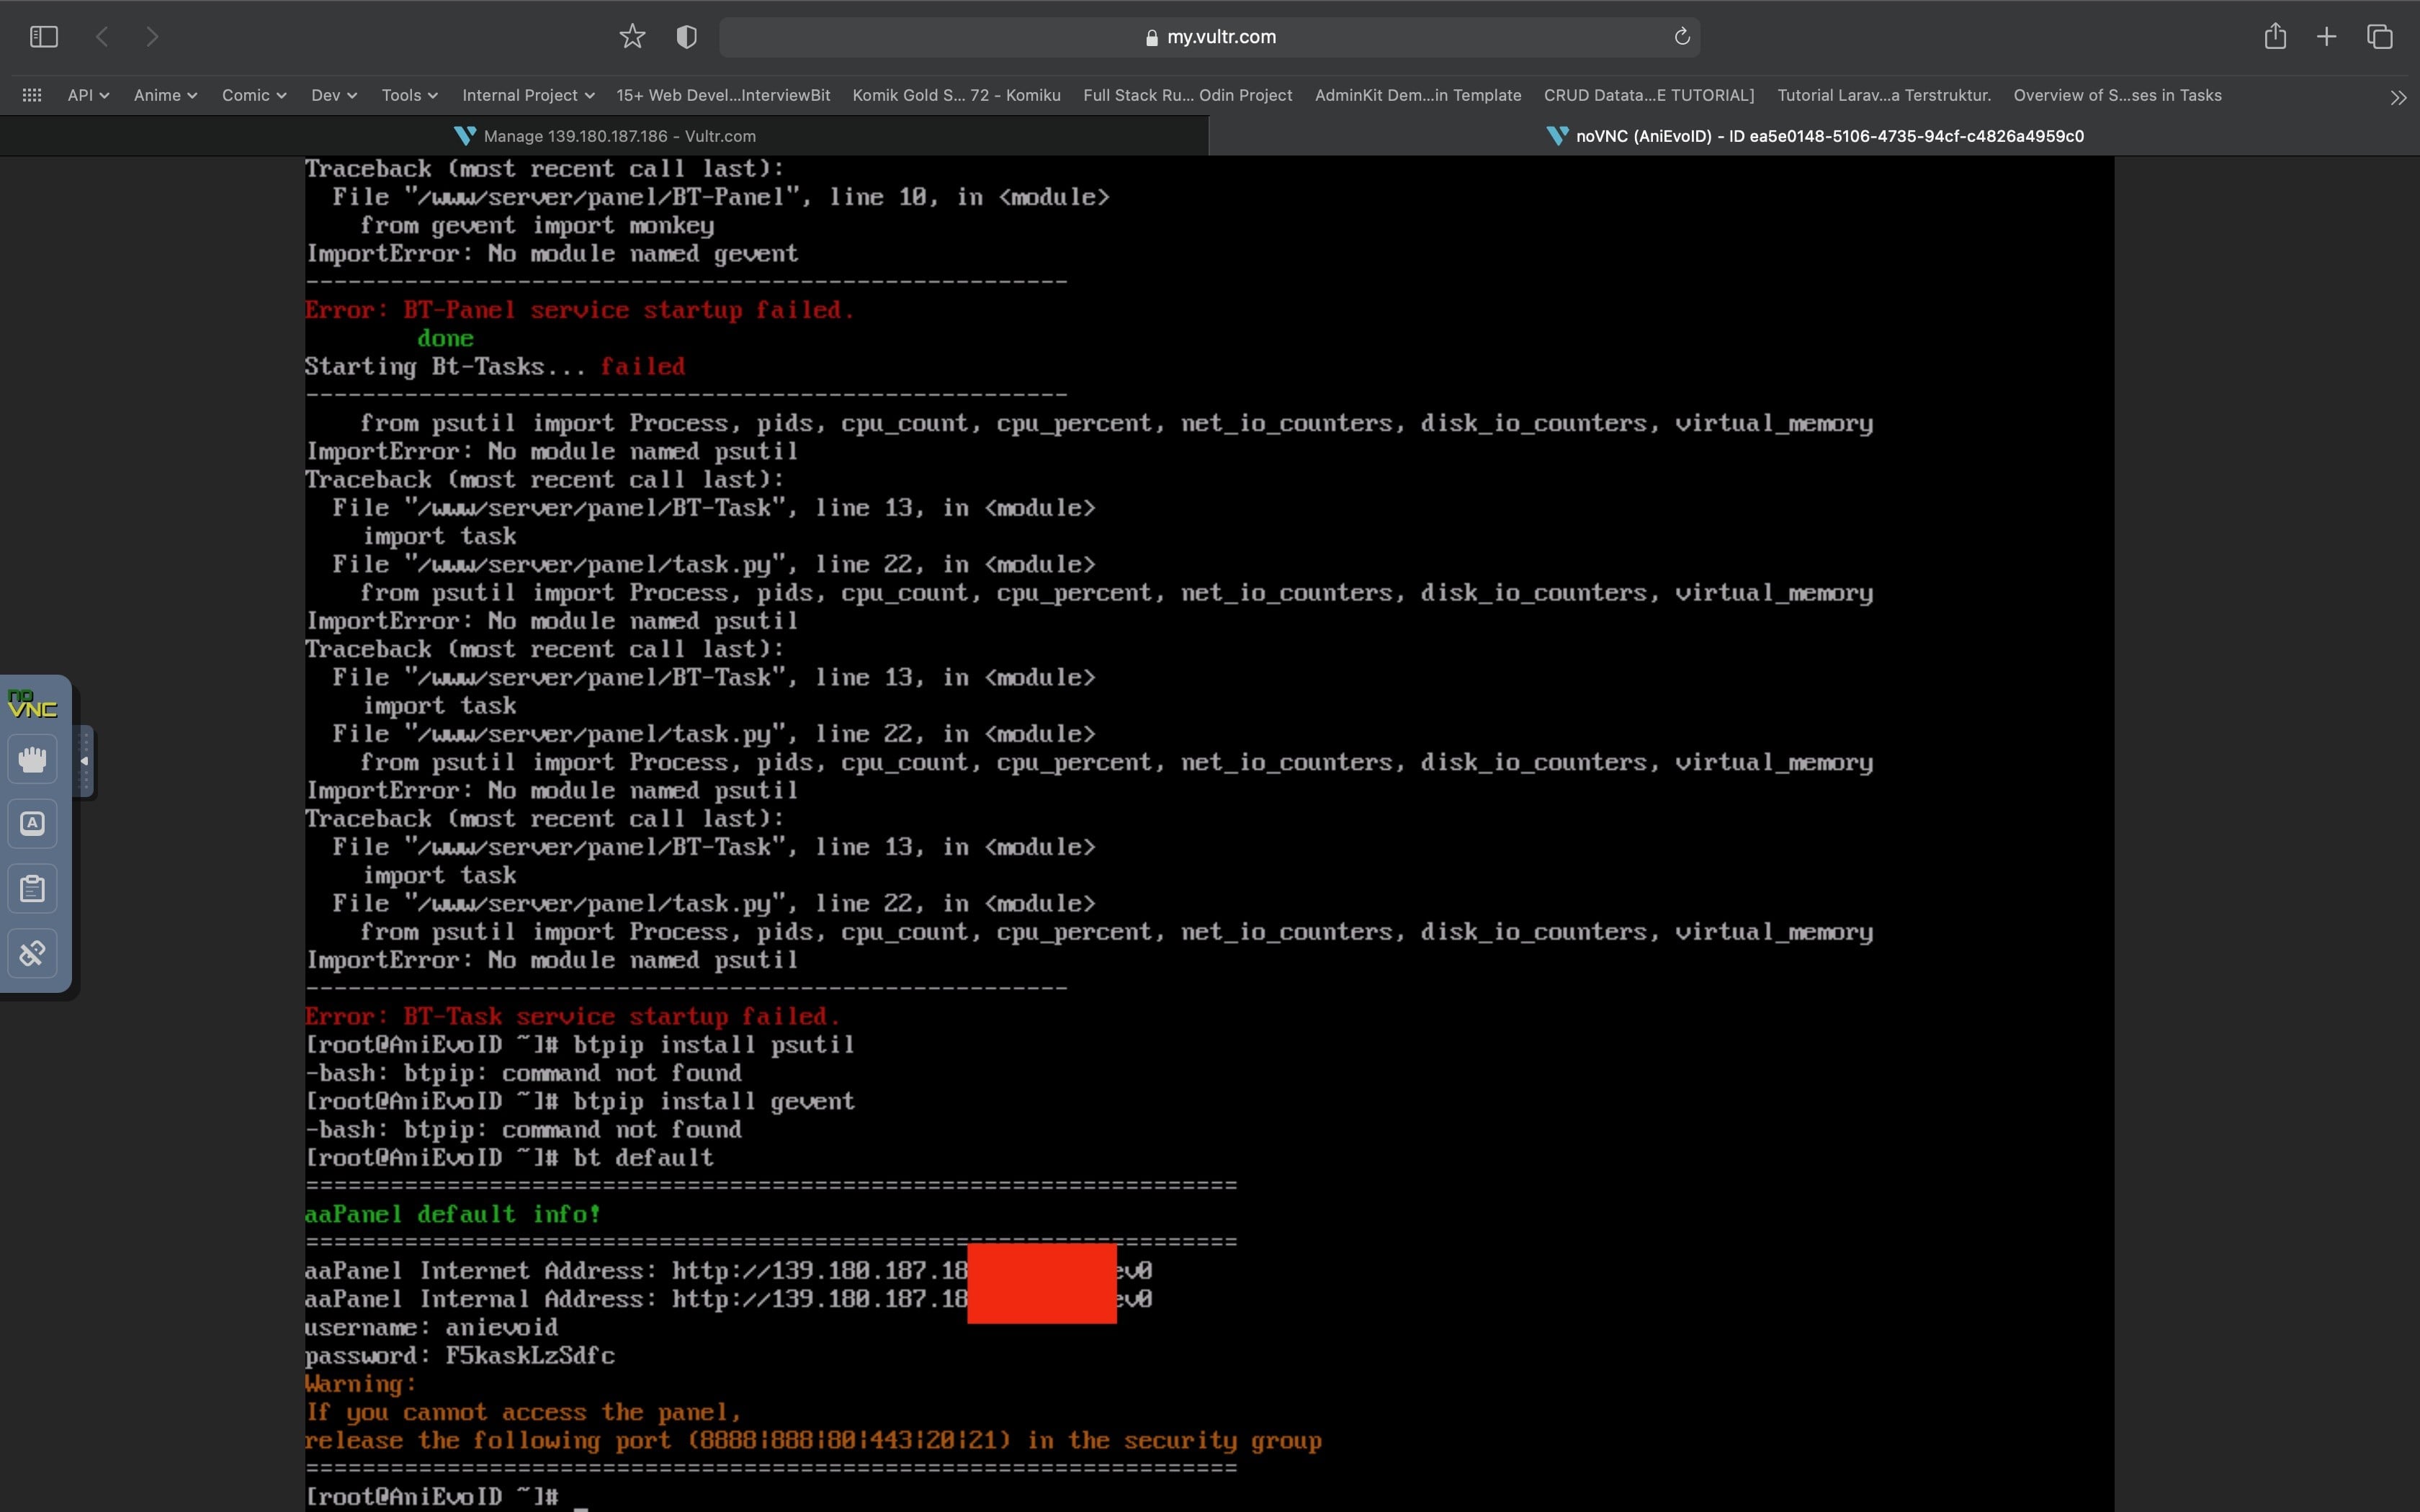The image size is (2420, 1512).
Task: Click the my.vultr.com address bar
Action: tap(1210, 37)
